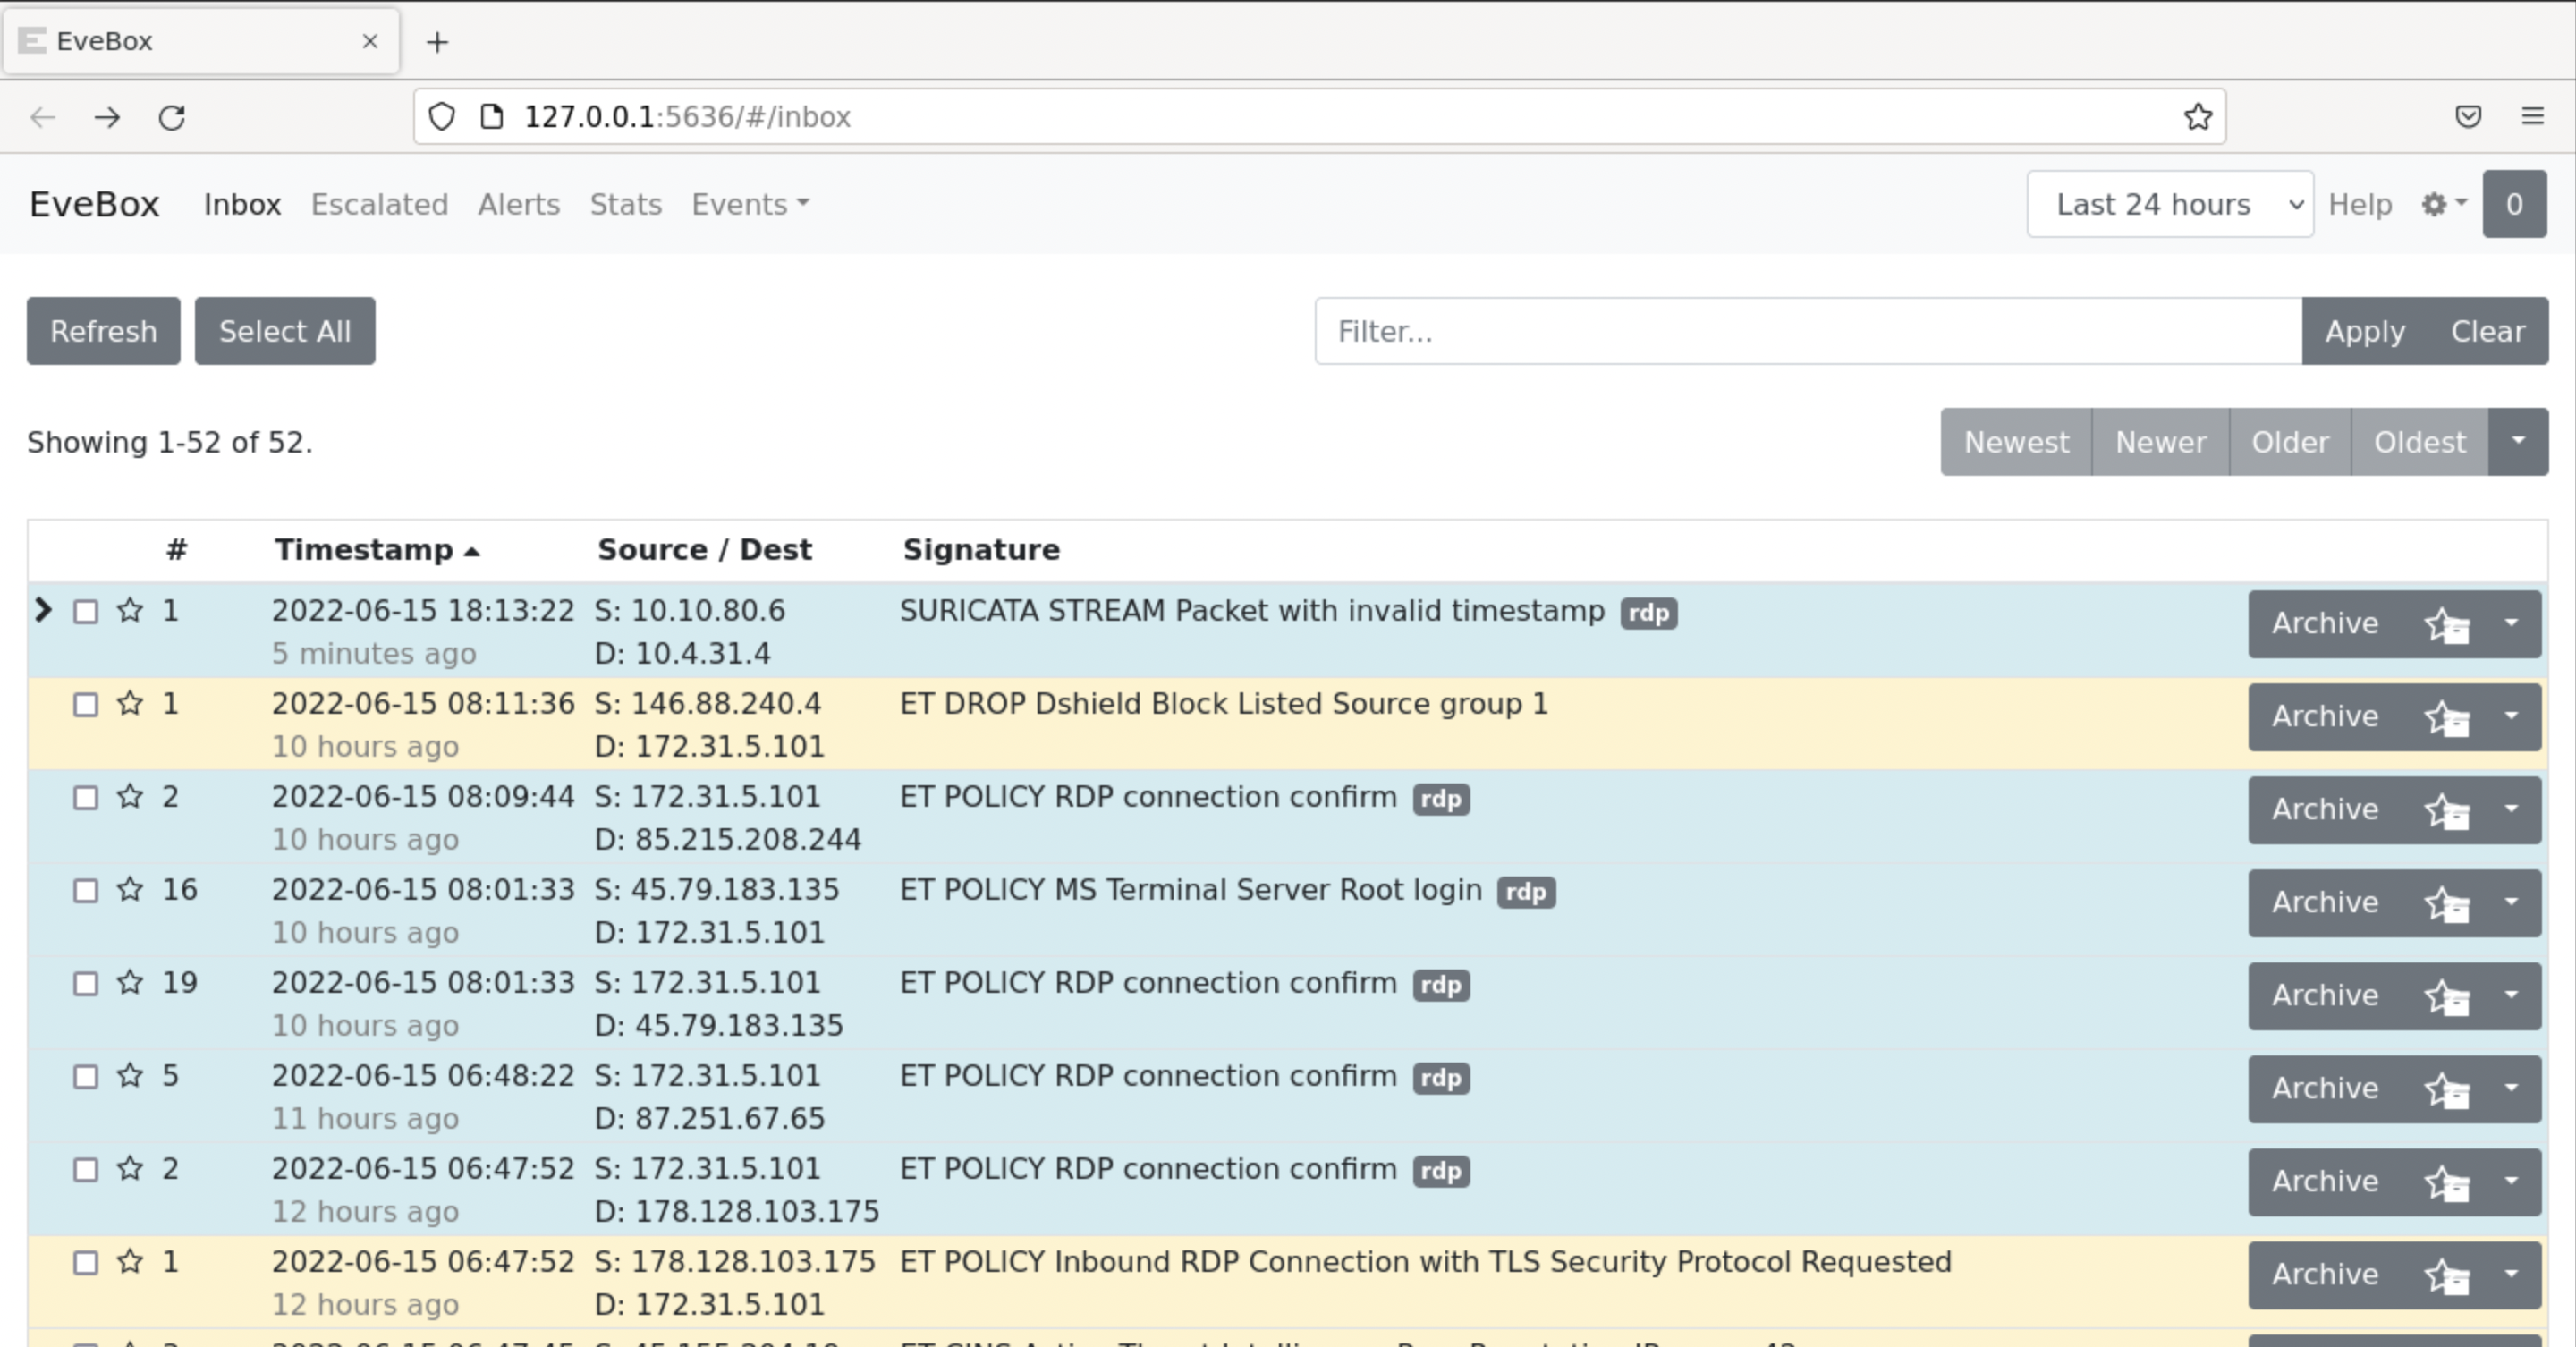The height and width of the screenshot is (1347, 2576).
Task: Star the SURICATA STREAM invalid timestamp alert
Action: point(130,610)
